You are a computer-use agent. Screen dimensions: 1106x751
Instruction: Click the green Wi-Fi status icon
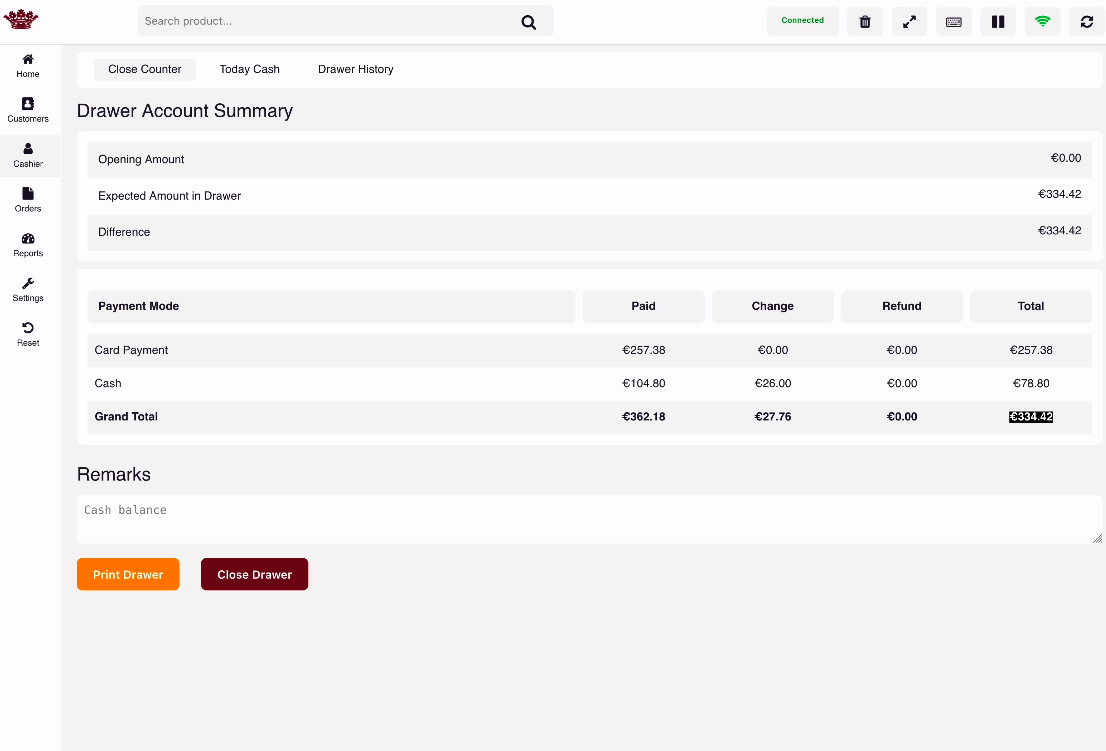pyautogui.click(x=1042, y=22)
